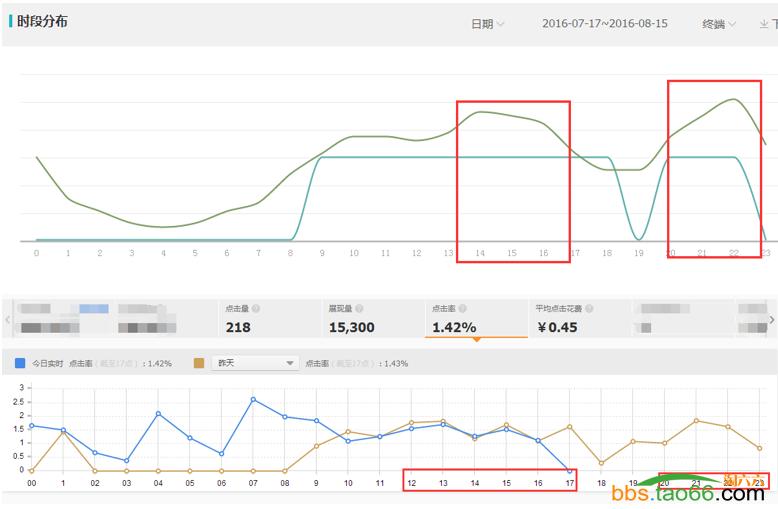Select the 展现量 15,300 metric card

point(373,318)
